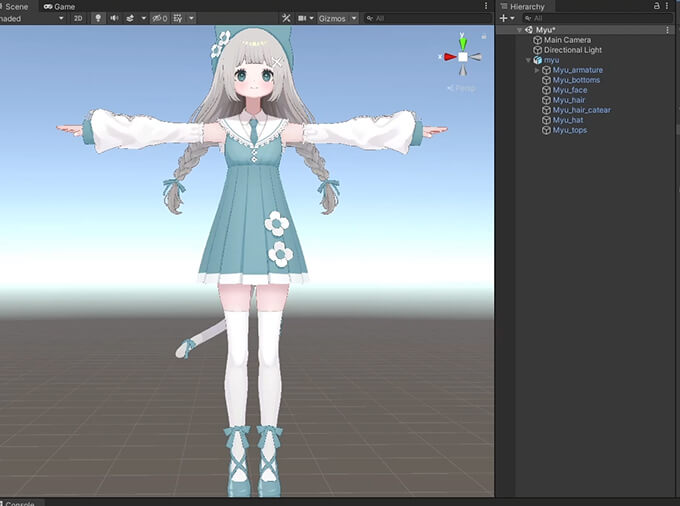This screenshot has height=506, width=680.
Task: Toggle the Persp projection label
Action: pyautogui.click(x=462, y=88)
